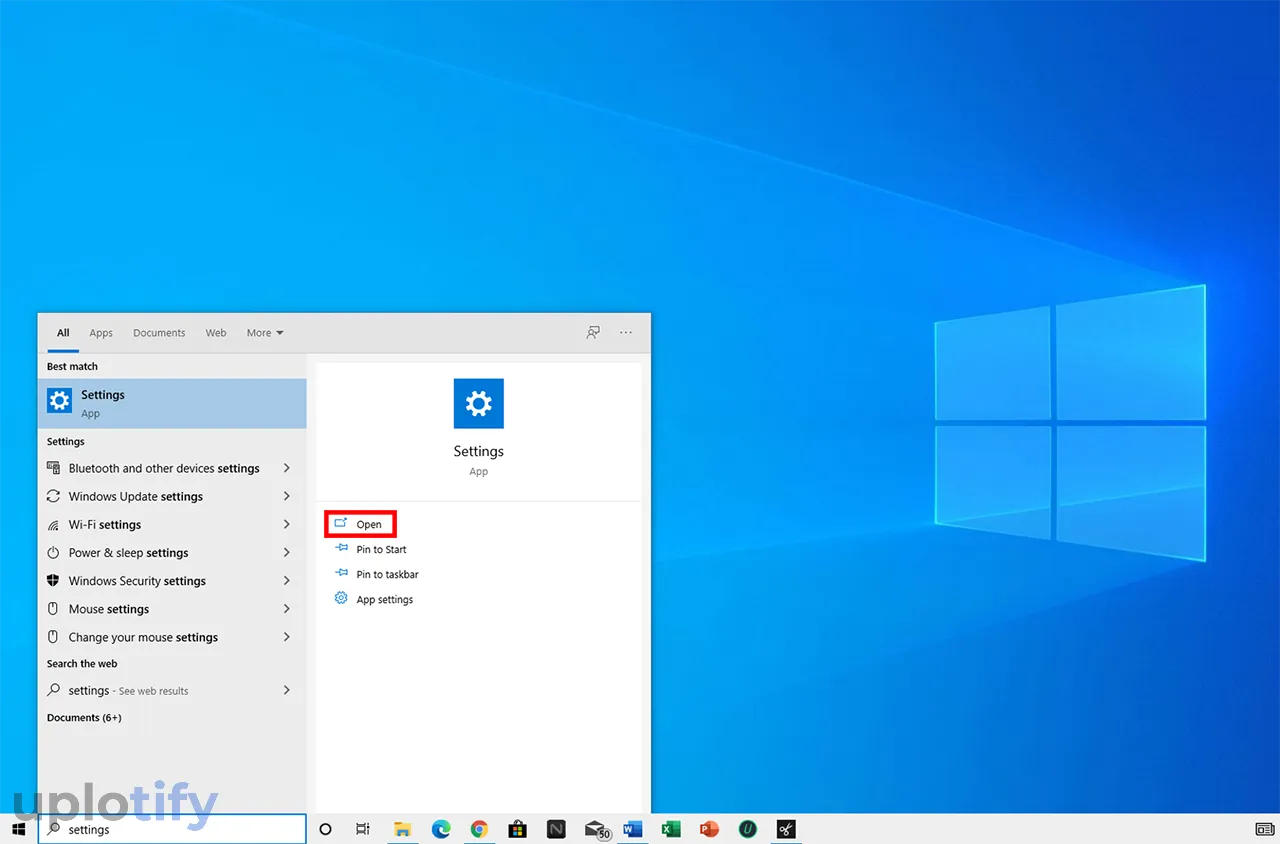The width and height of the screenshot is (1280, 844).
Task: Open the notification center icon
Action: pyautogui.click(x=1264, y=829)
